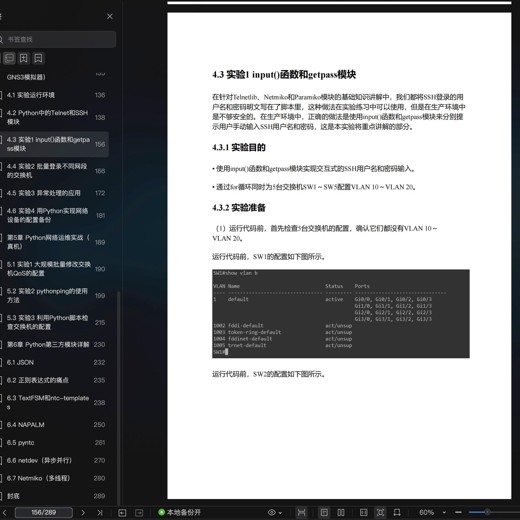The height and width of the screenshot is (520, 520).
Task: Click the add bookmark icon
Action: pyautogui.click(x=24, y=58)
